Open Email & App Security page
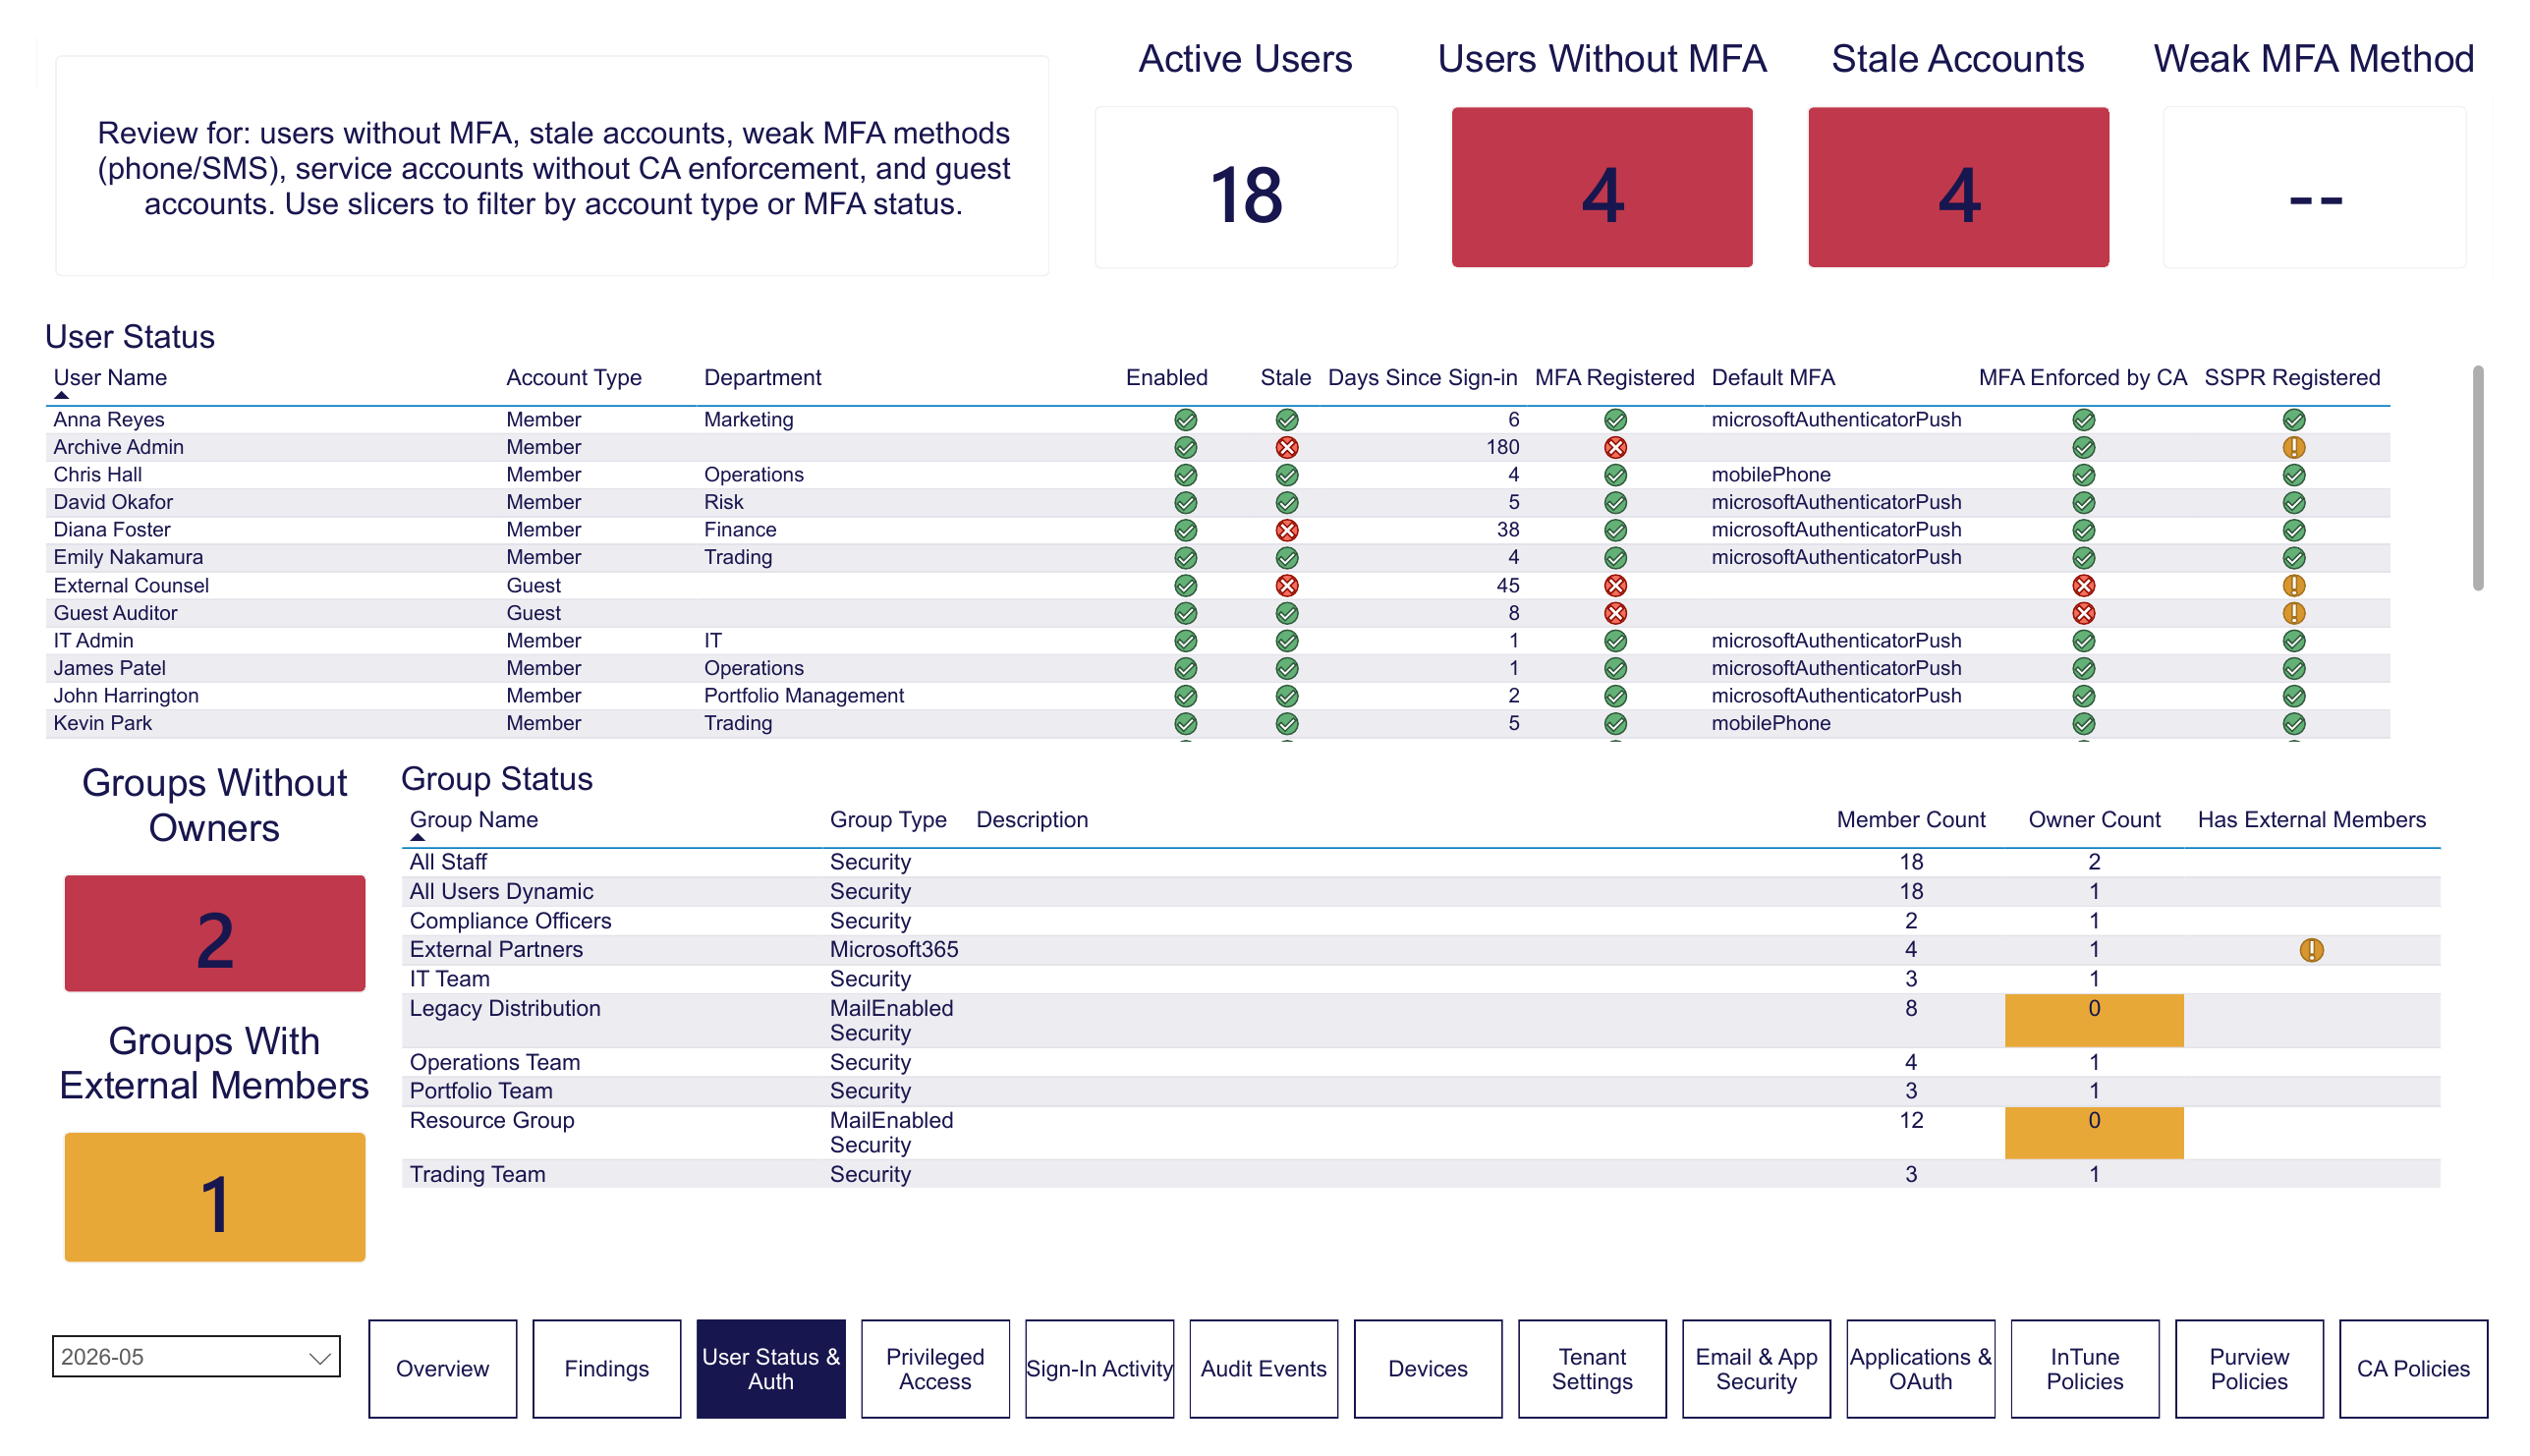 click(x=1755, y=1368)
